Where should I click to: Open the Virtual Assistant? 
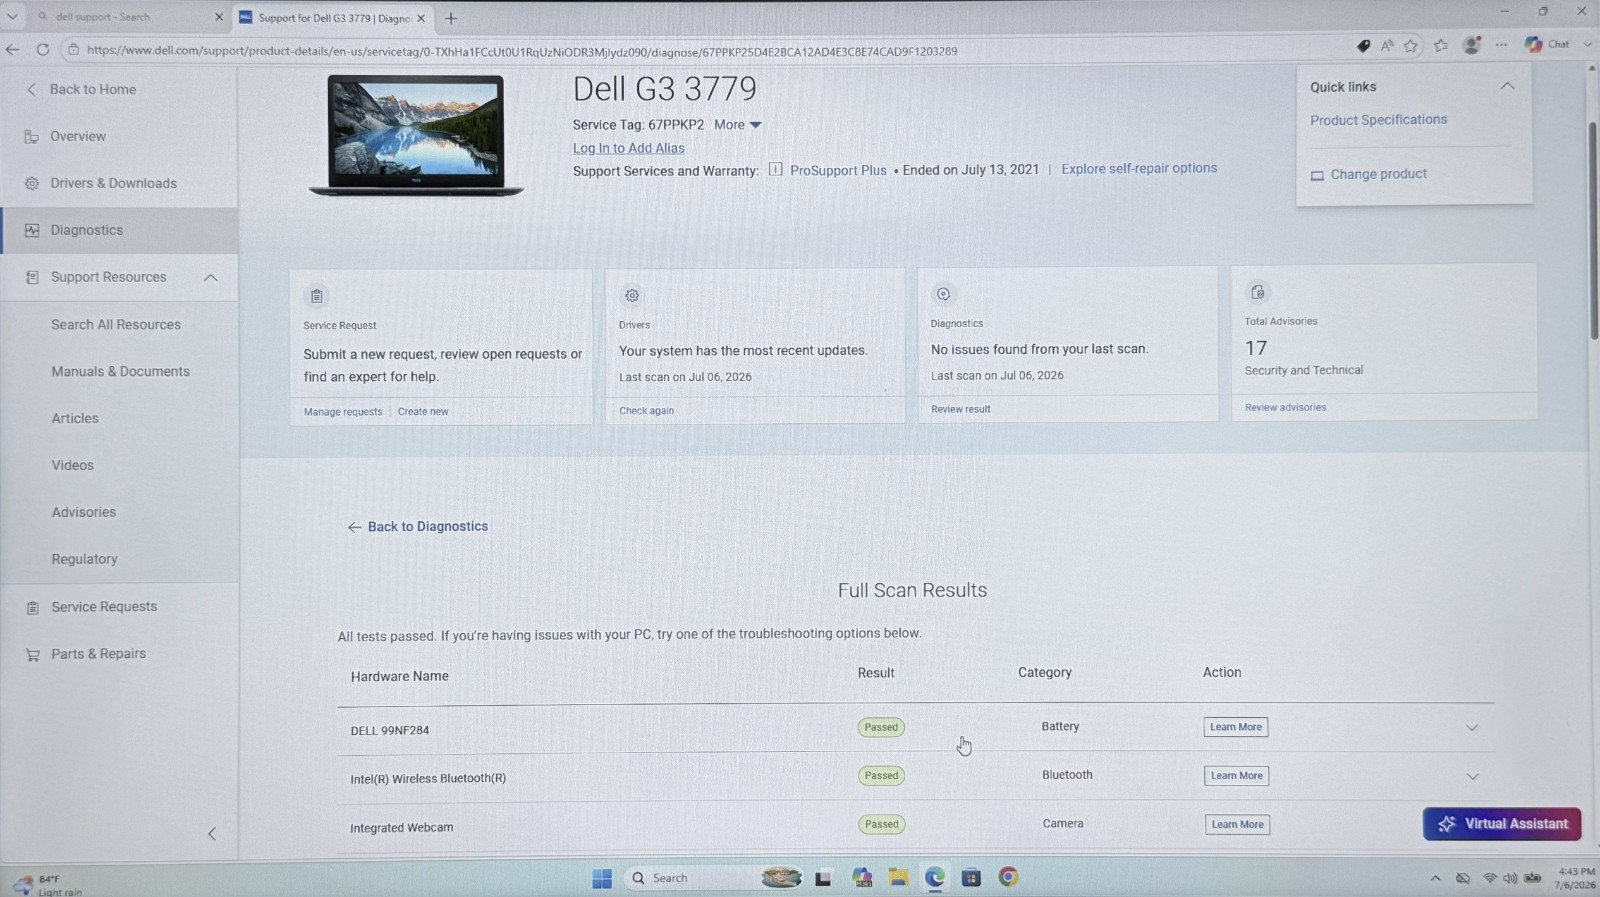click(x=1502, y=824)
